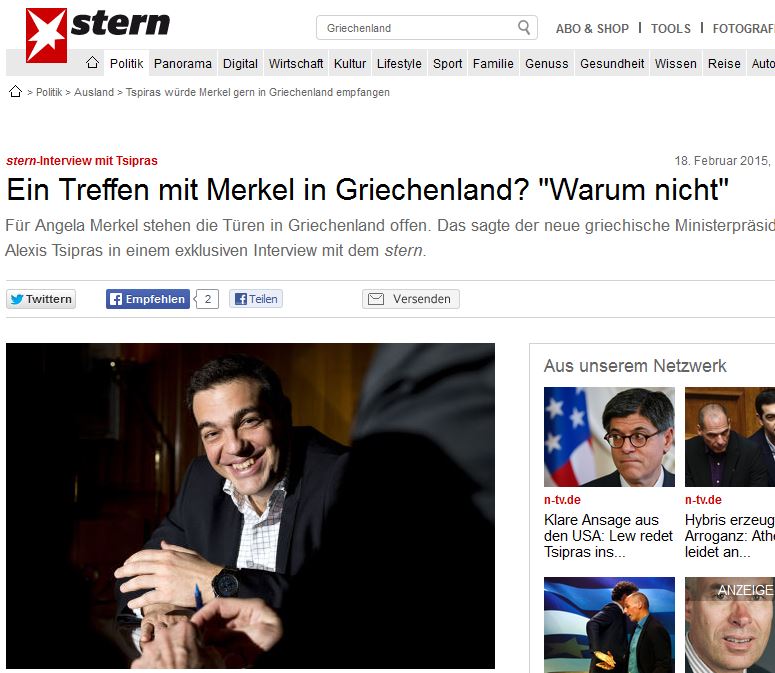Screen dimensions: 775x673
Task: Open the main Tsipras article photo
Action: 250,505
